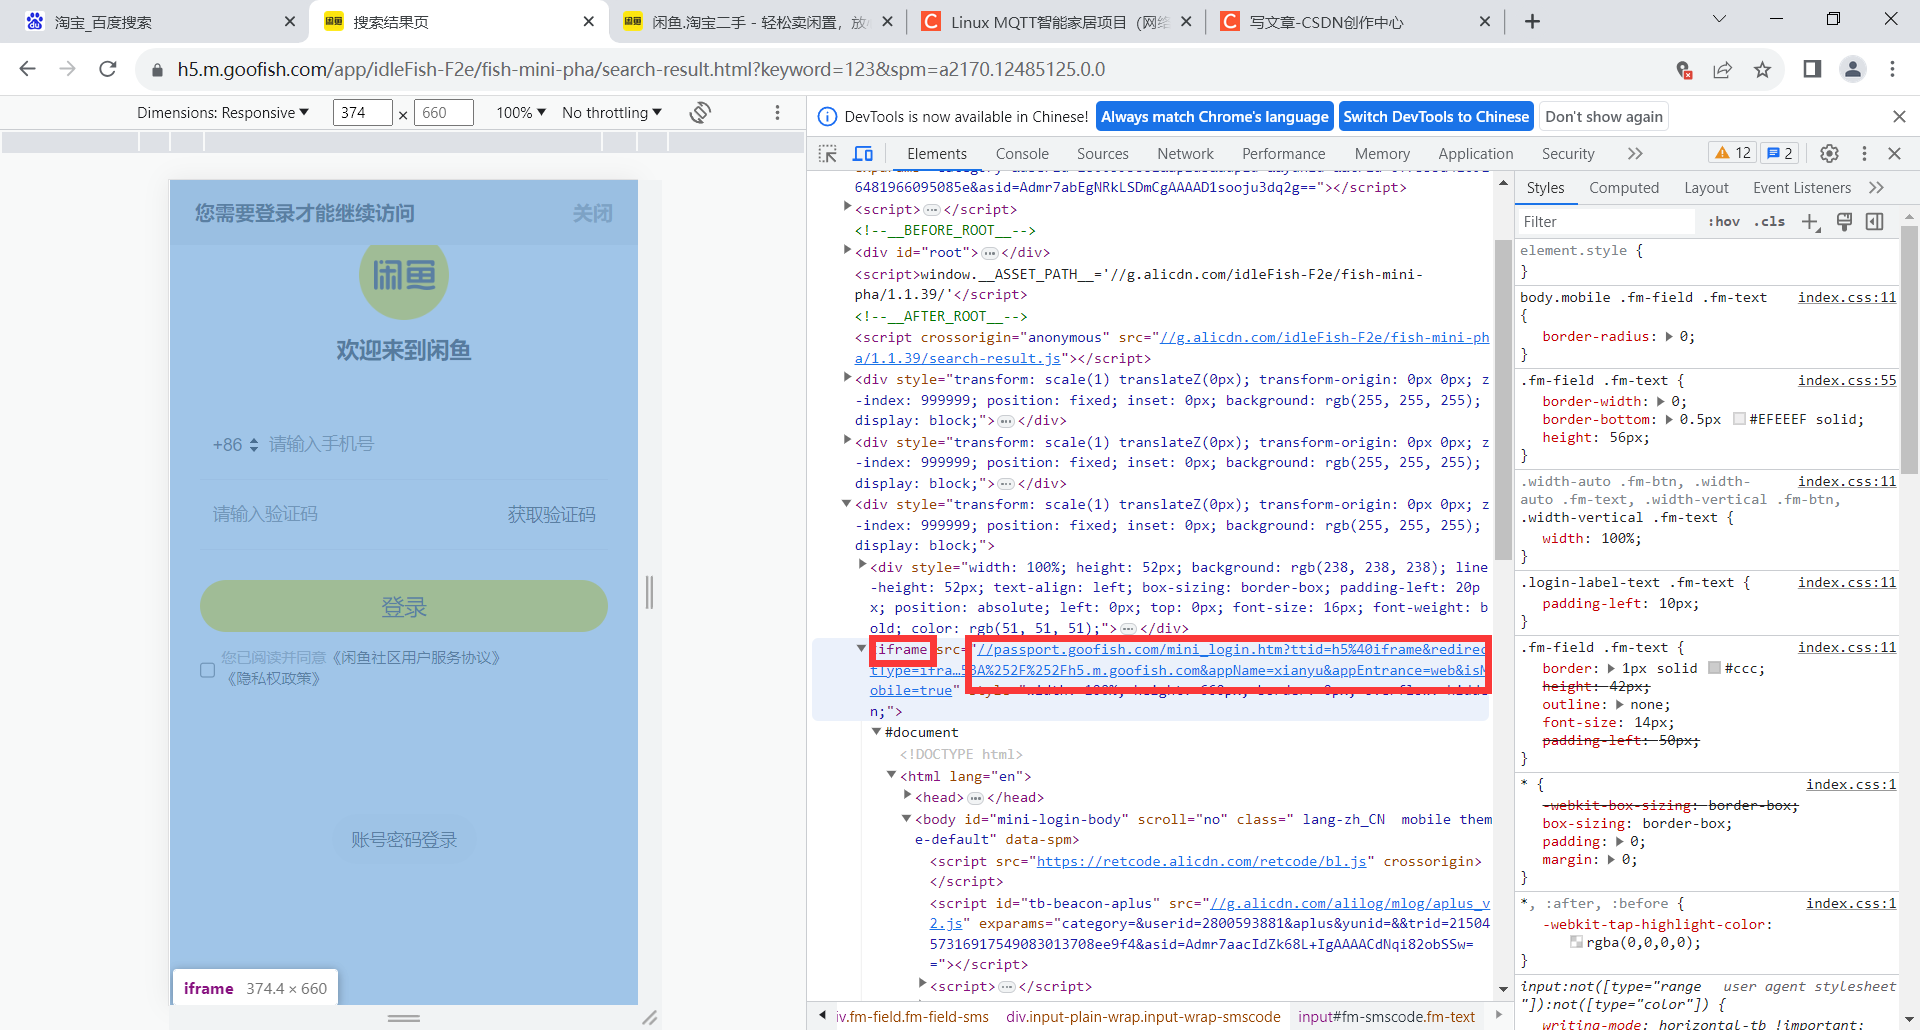
Task: Check the user agreement checkbox
Action: coord(208,669)
